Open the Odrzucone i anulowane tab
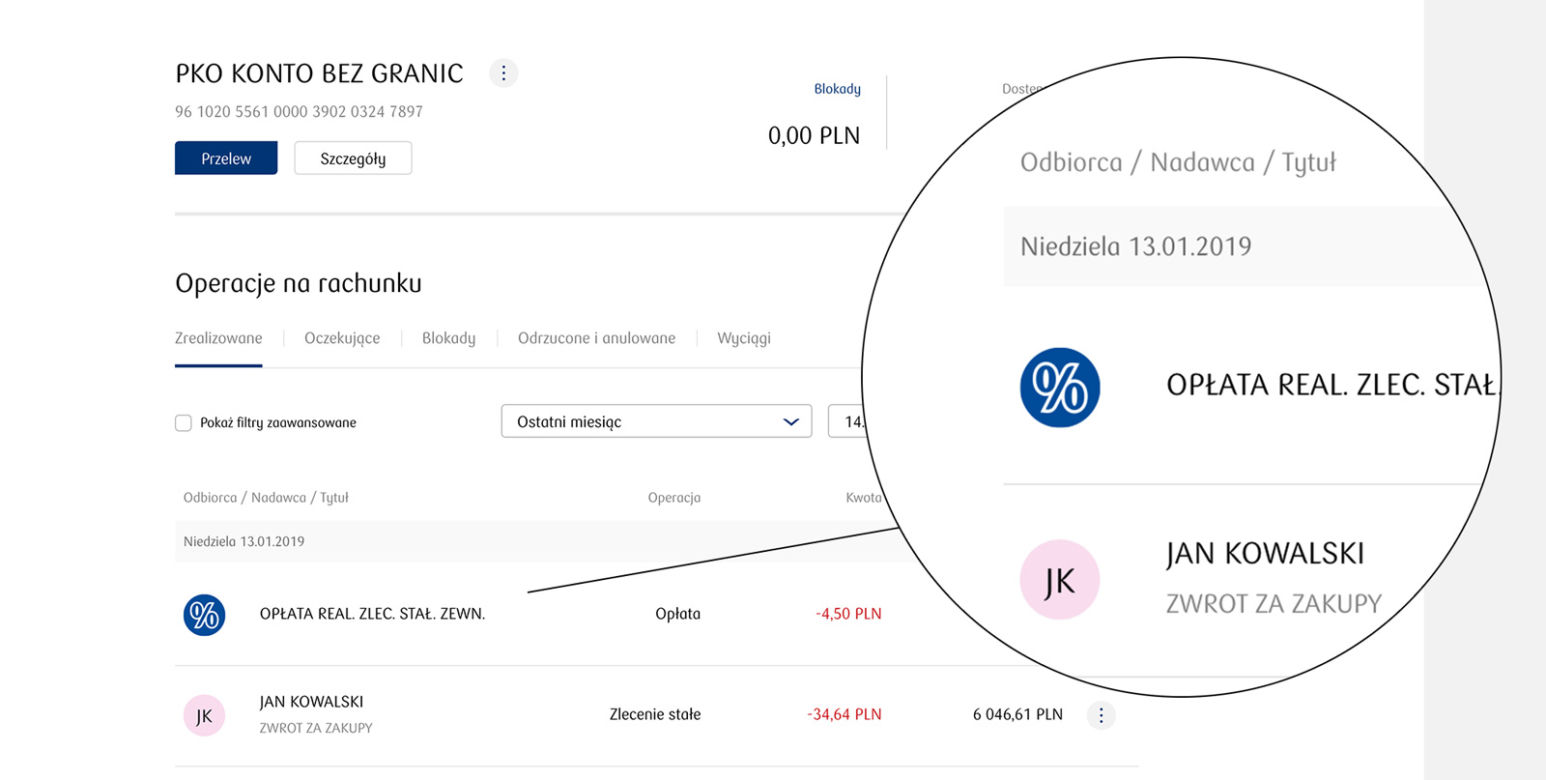The height and width of the screenshot is (780, 1546). [x=596, y=338]
